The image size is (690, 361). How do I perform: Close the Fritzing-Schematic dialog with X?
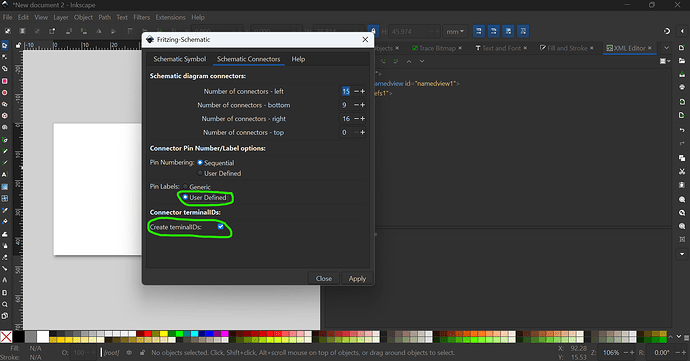(365, 39)
